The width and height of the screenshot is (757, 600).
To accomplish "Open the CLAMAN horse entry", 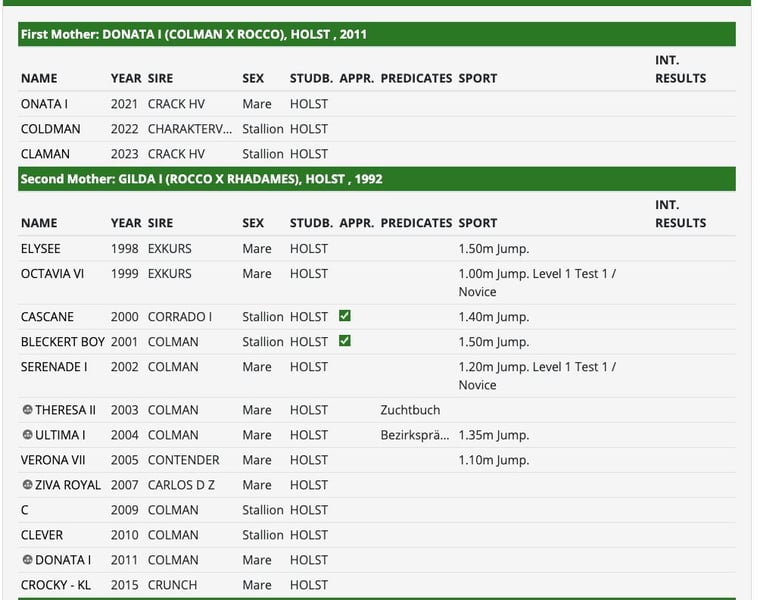I will pos(45,154).
